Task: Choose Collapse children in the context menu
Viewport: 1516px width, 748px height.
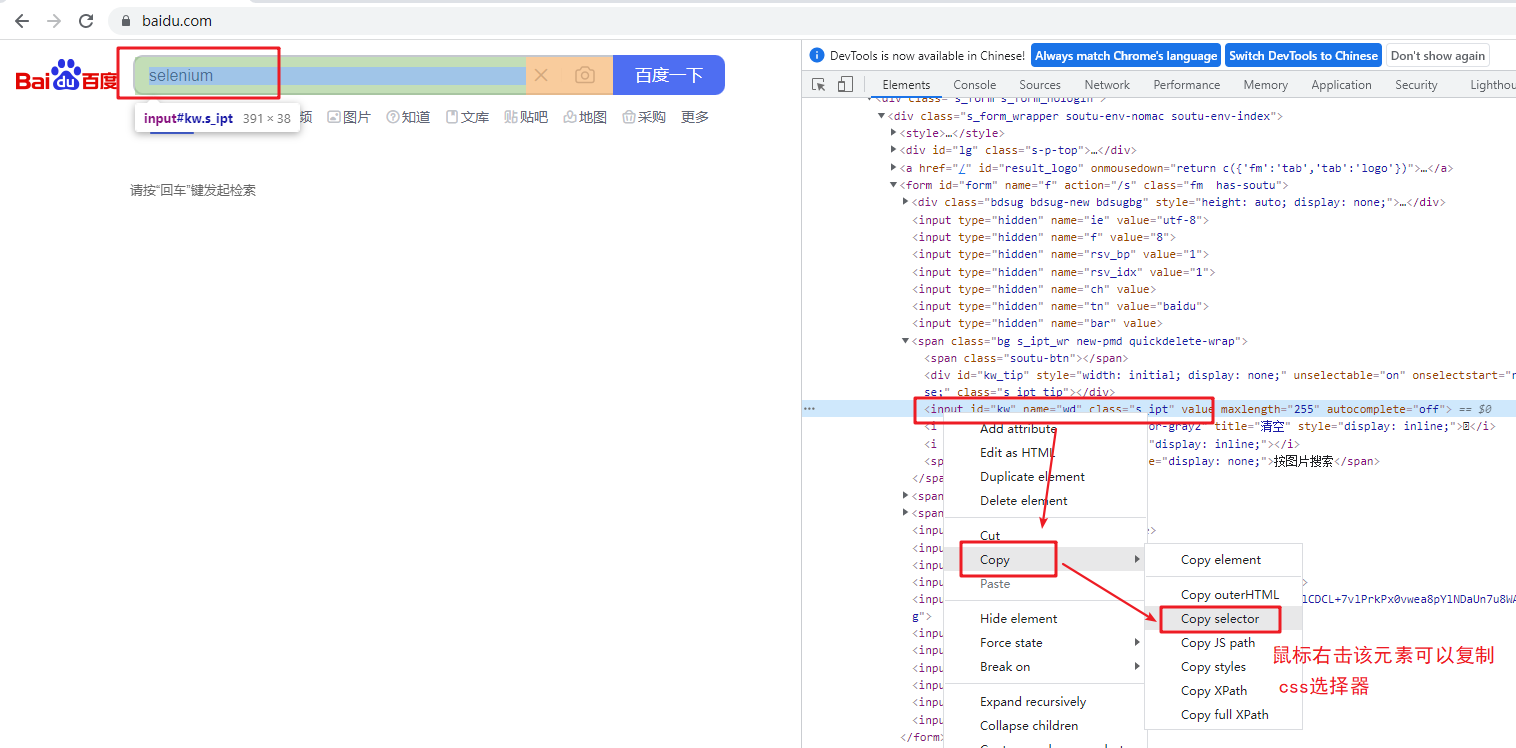Action: [1029, 726]
